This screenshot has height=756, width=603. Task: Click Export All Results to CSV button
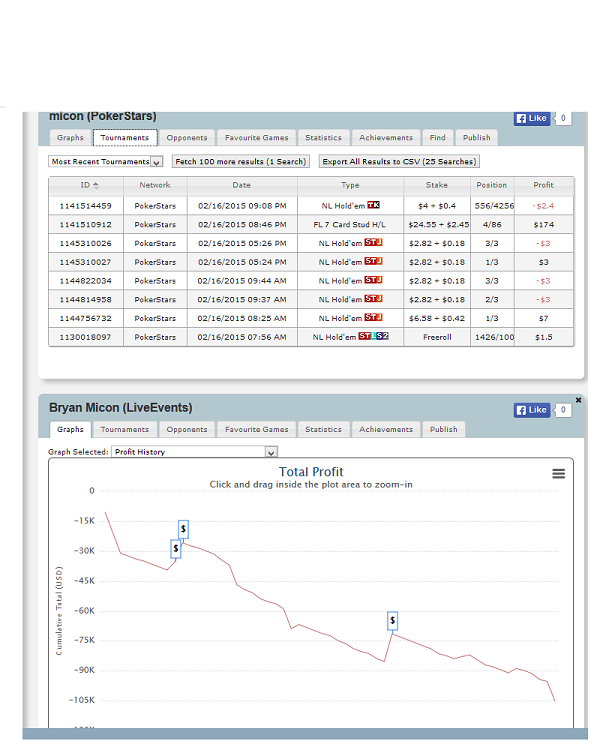pos(399,162)
